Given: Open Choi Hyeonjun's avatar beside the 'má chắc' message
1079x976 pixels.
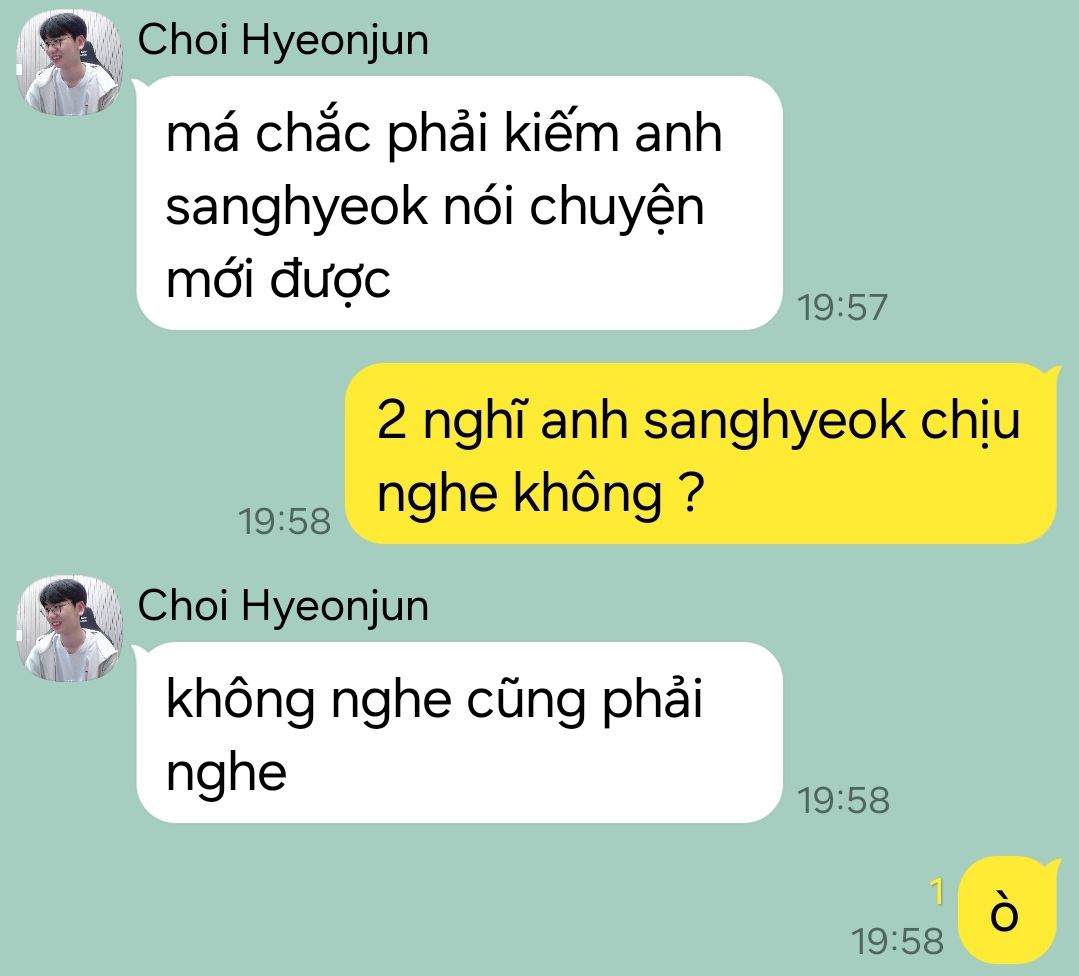Looking at the screenshot, I should click(70, 62).
